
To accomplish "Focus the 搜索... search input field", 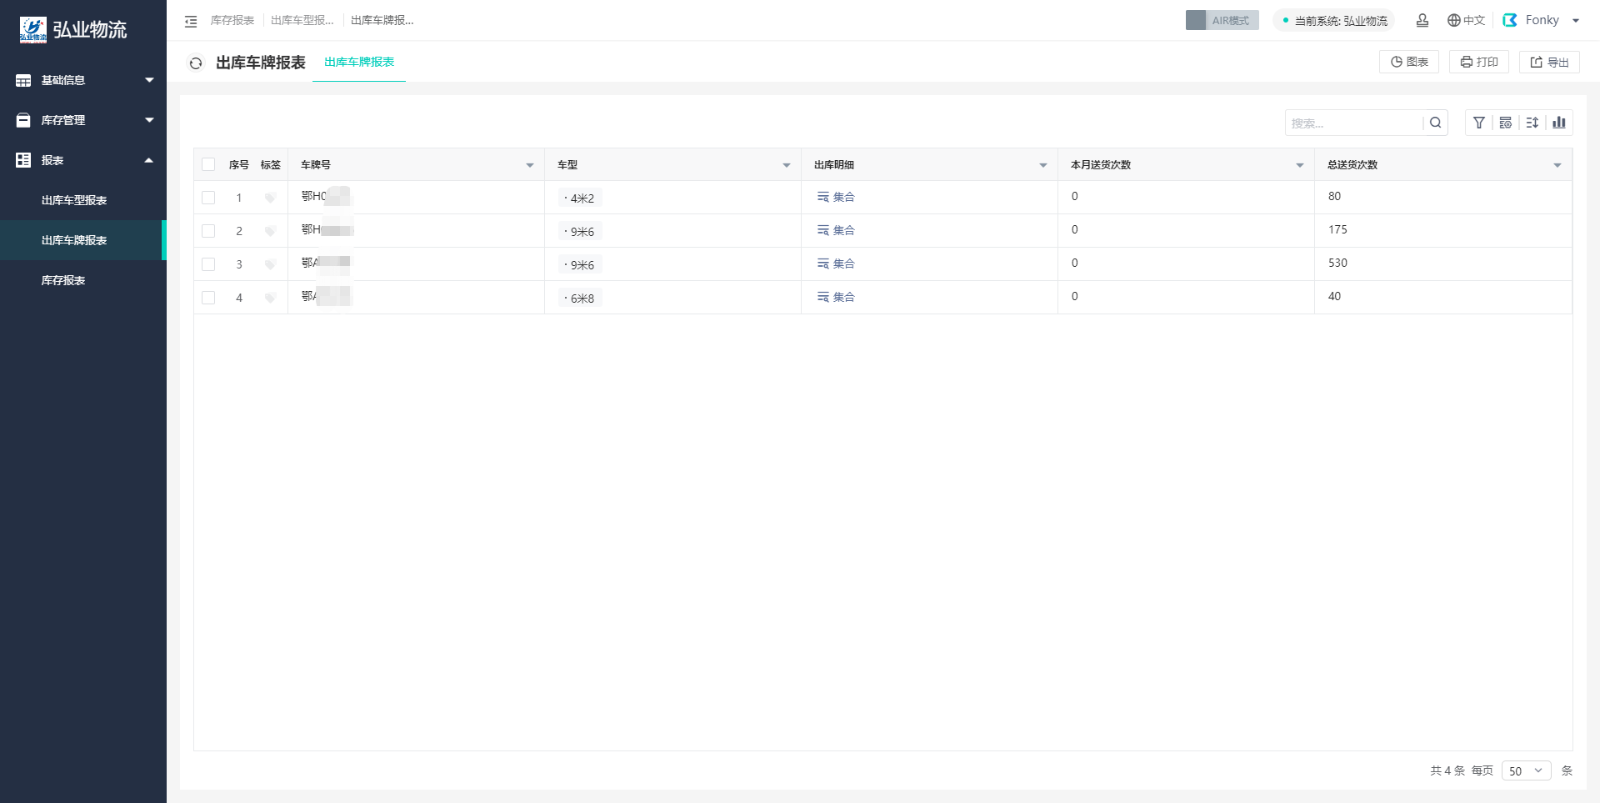I will tap(1354, 123).
